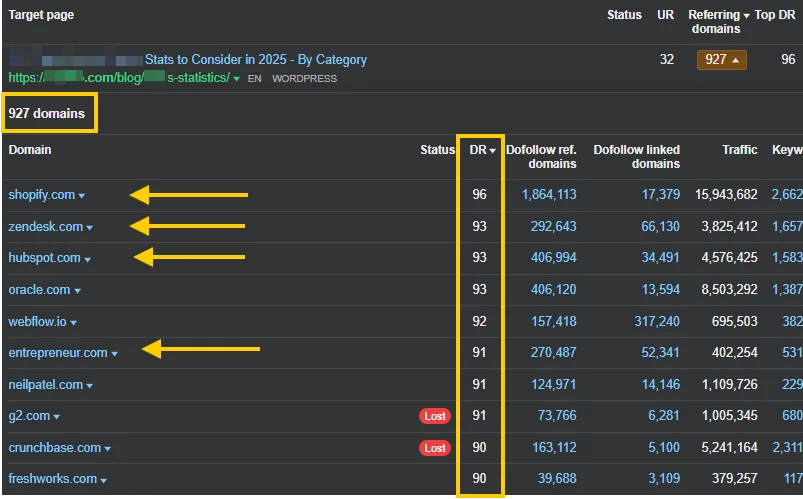Viewport: 803px width, 499px height.
Task: Expand dropdown arrow beside freshworks.com
Action: (x=103, y=481)
